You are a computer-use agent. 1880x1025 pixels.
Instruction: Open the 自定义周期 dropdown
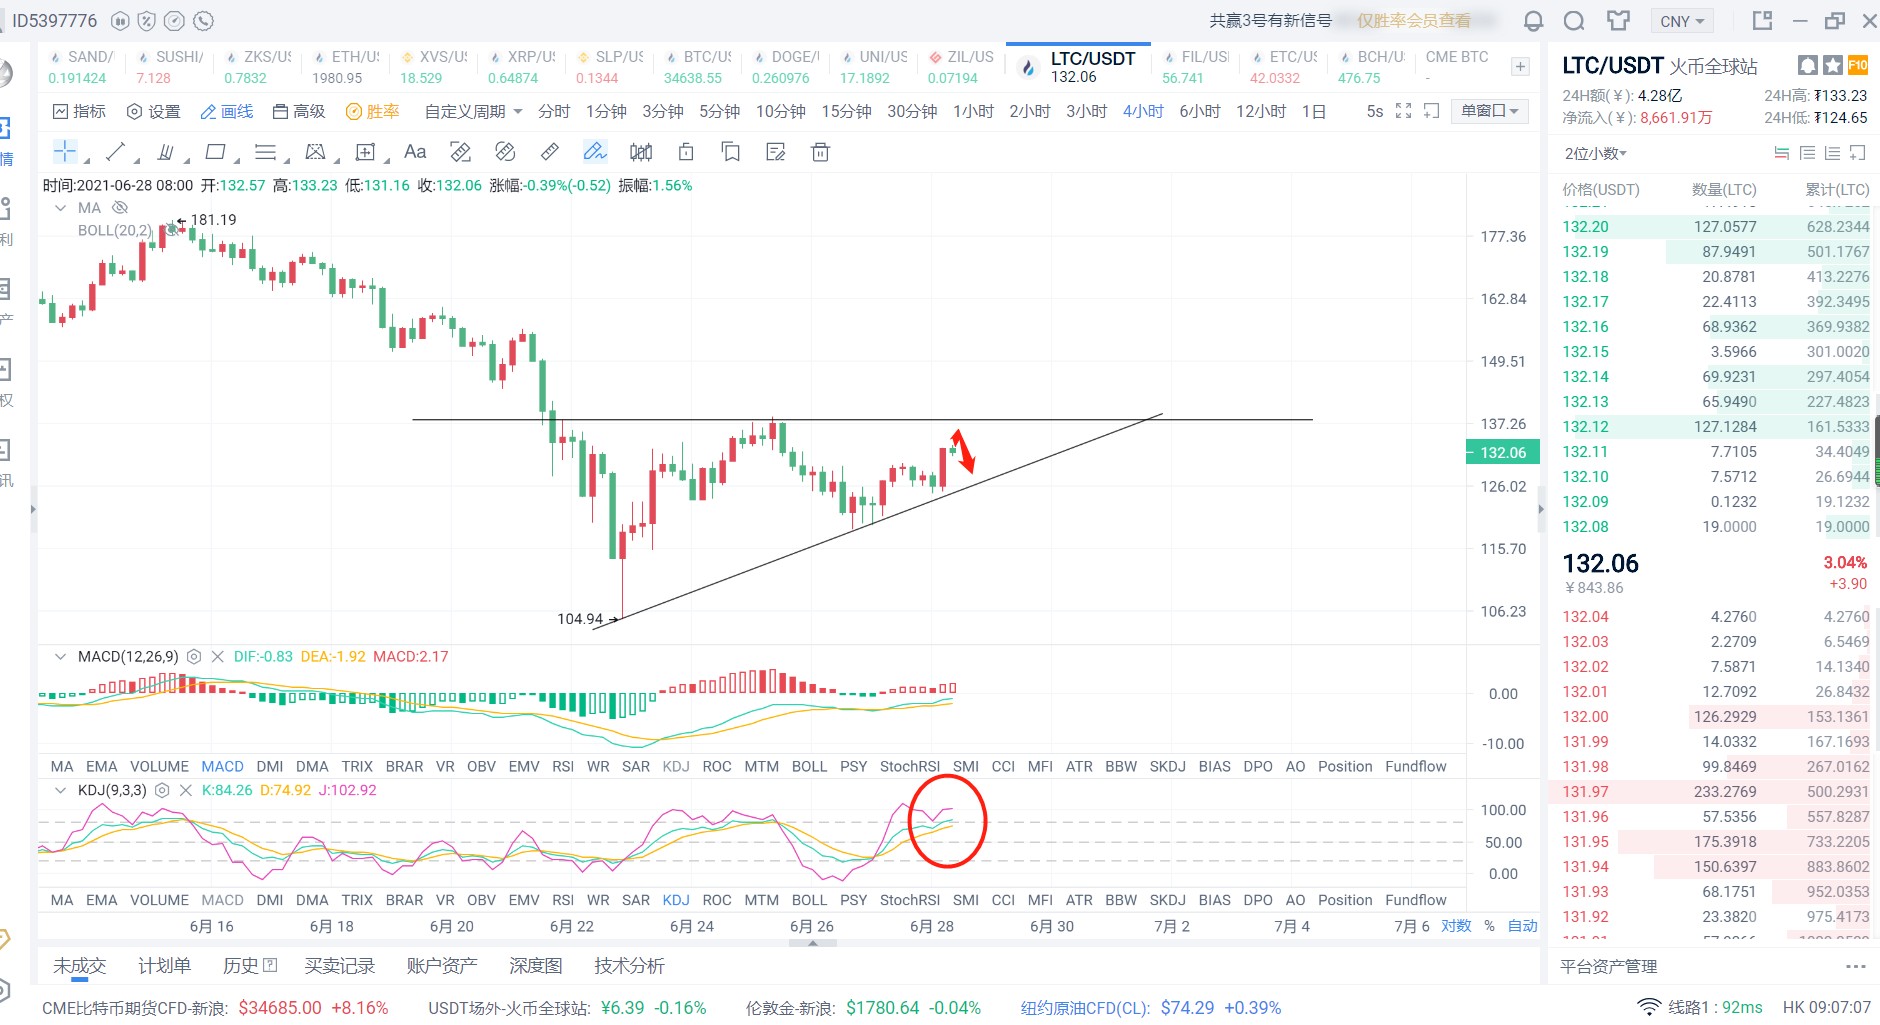tap(470, 111)
